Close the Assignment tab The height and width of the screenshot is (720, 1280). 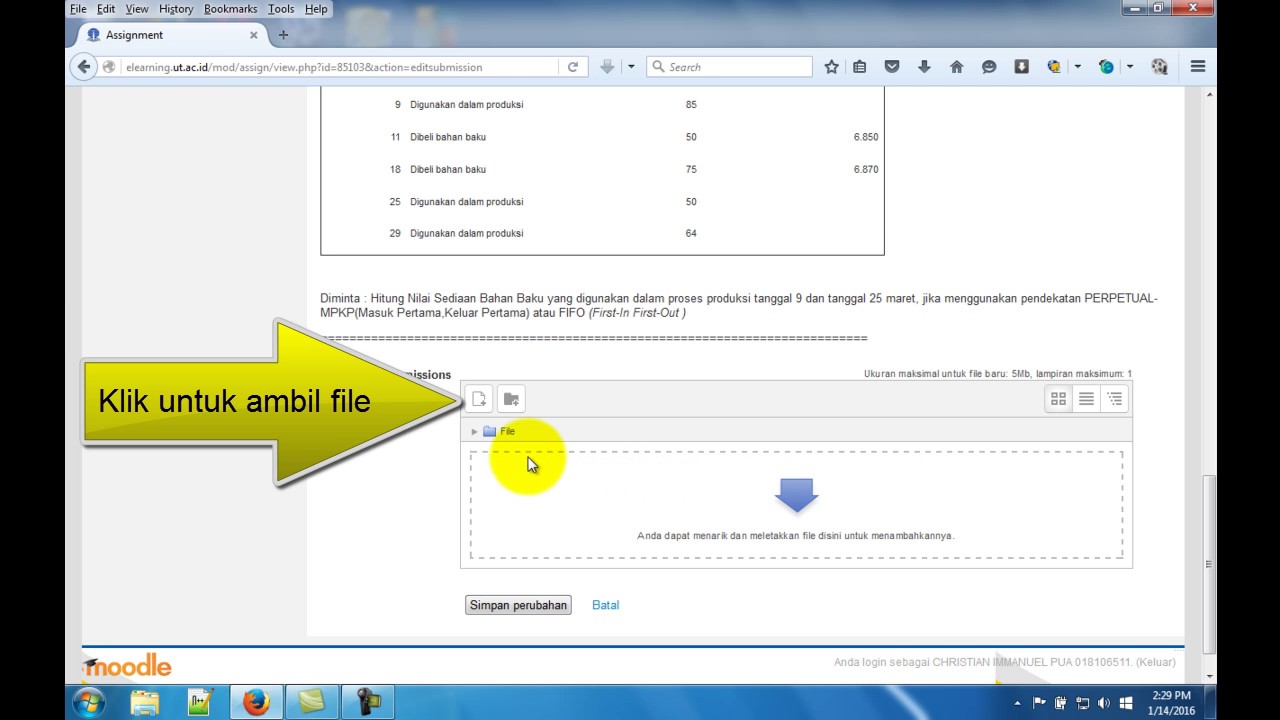(x=253, y=35)
